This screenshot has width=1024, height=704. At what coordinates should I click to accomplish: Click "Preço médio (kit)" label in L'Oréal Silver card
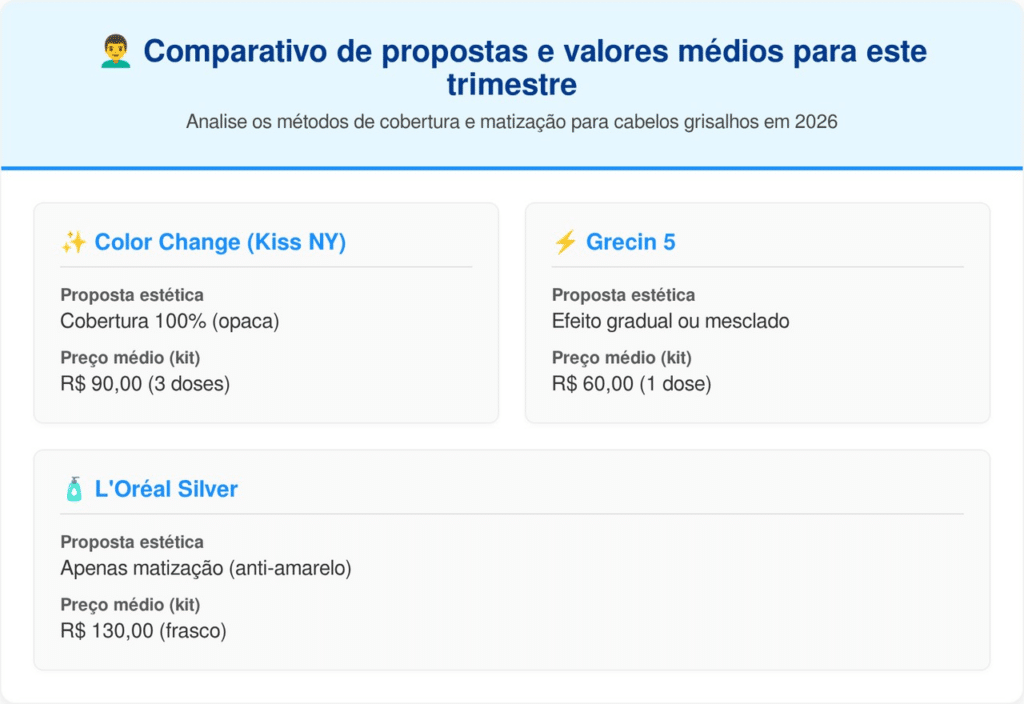(130, 605)
